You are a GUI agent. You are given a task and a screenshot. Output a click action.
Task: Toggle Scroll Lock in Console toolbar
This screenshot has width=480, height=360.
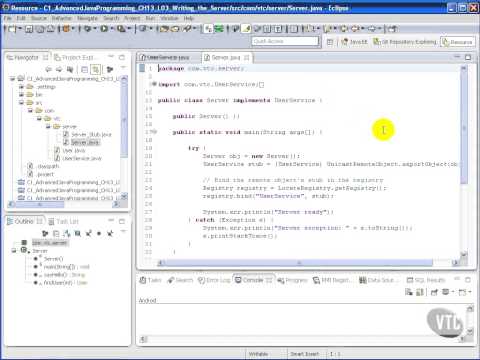point(420,292)
